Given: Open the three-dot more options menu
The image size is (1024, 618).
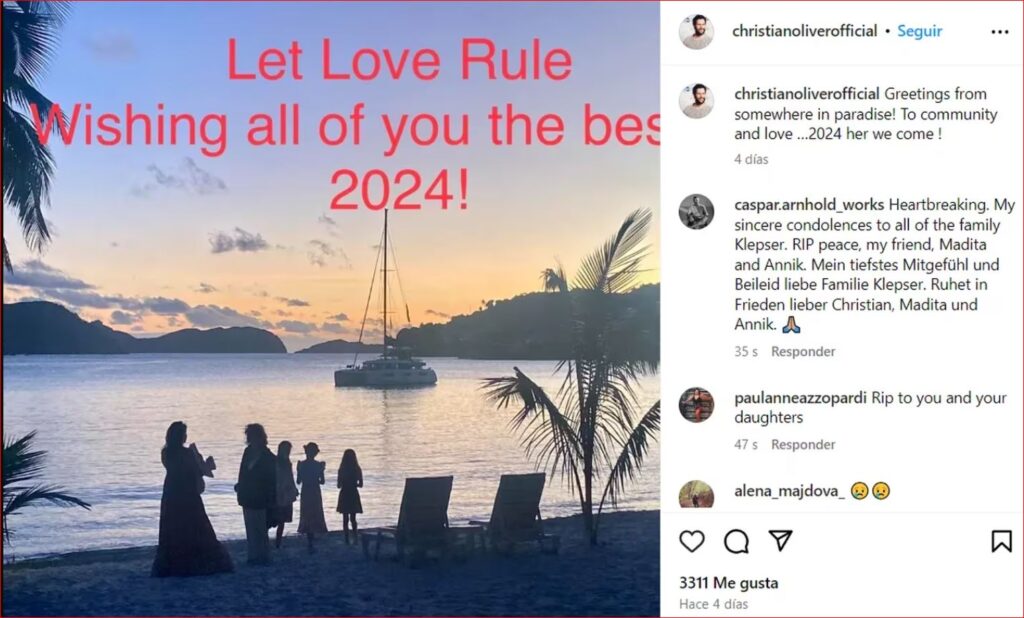Looking at the screenshot, I should coord(1000,32).
